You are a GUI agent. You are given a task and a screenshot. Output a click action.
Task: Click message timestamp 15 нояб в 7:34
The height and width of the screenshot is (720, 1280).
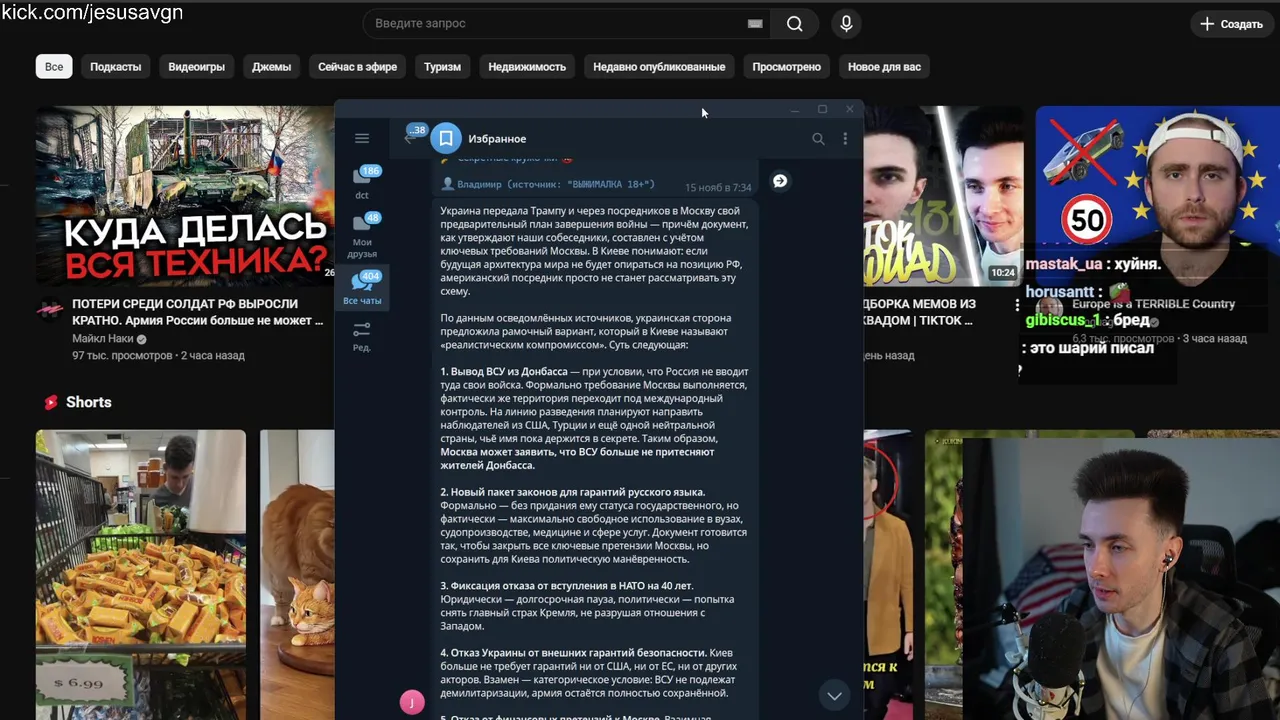[x=718, y=187]
